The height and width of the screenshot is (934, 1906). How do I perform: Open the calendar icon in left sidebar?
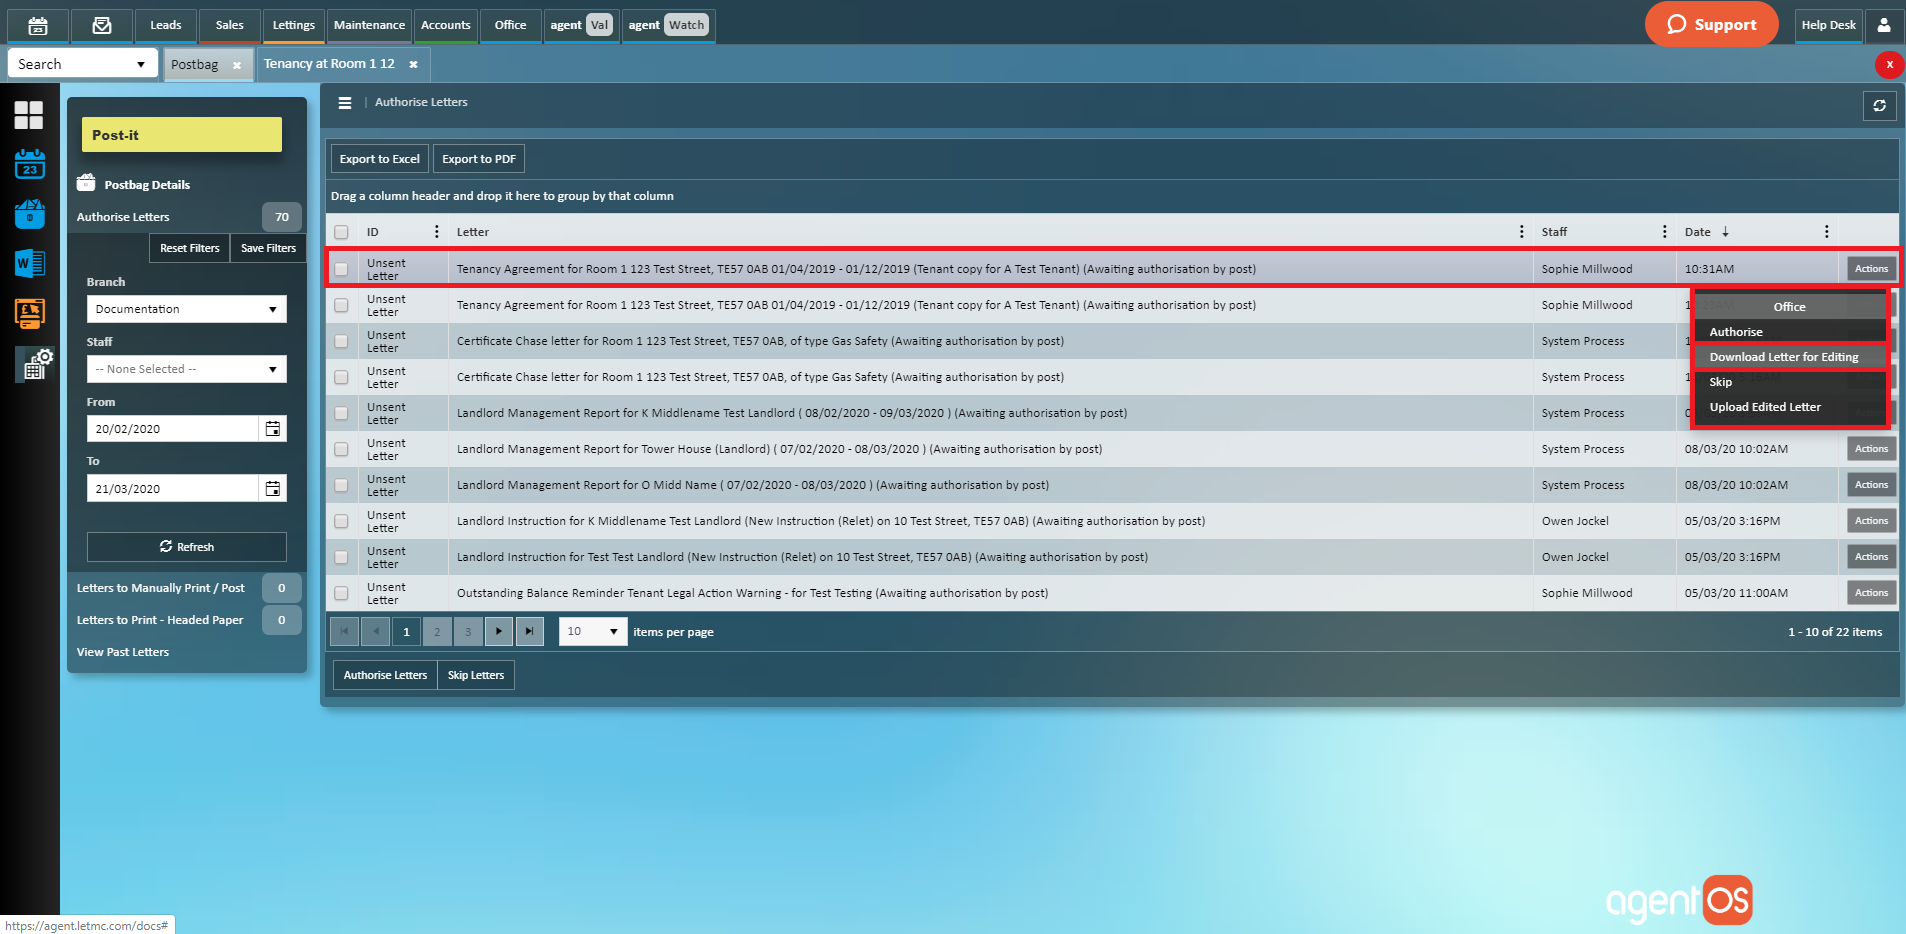[x=29, y=164]
